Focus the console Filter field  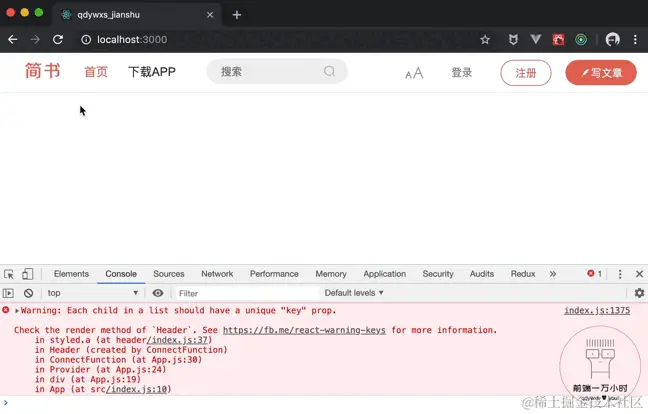click(247, 293)
